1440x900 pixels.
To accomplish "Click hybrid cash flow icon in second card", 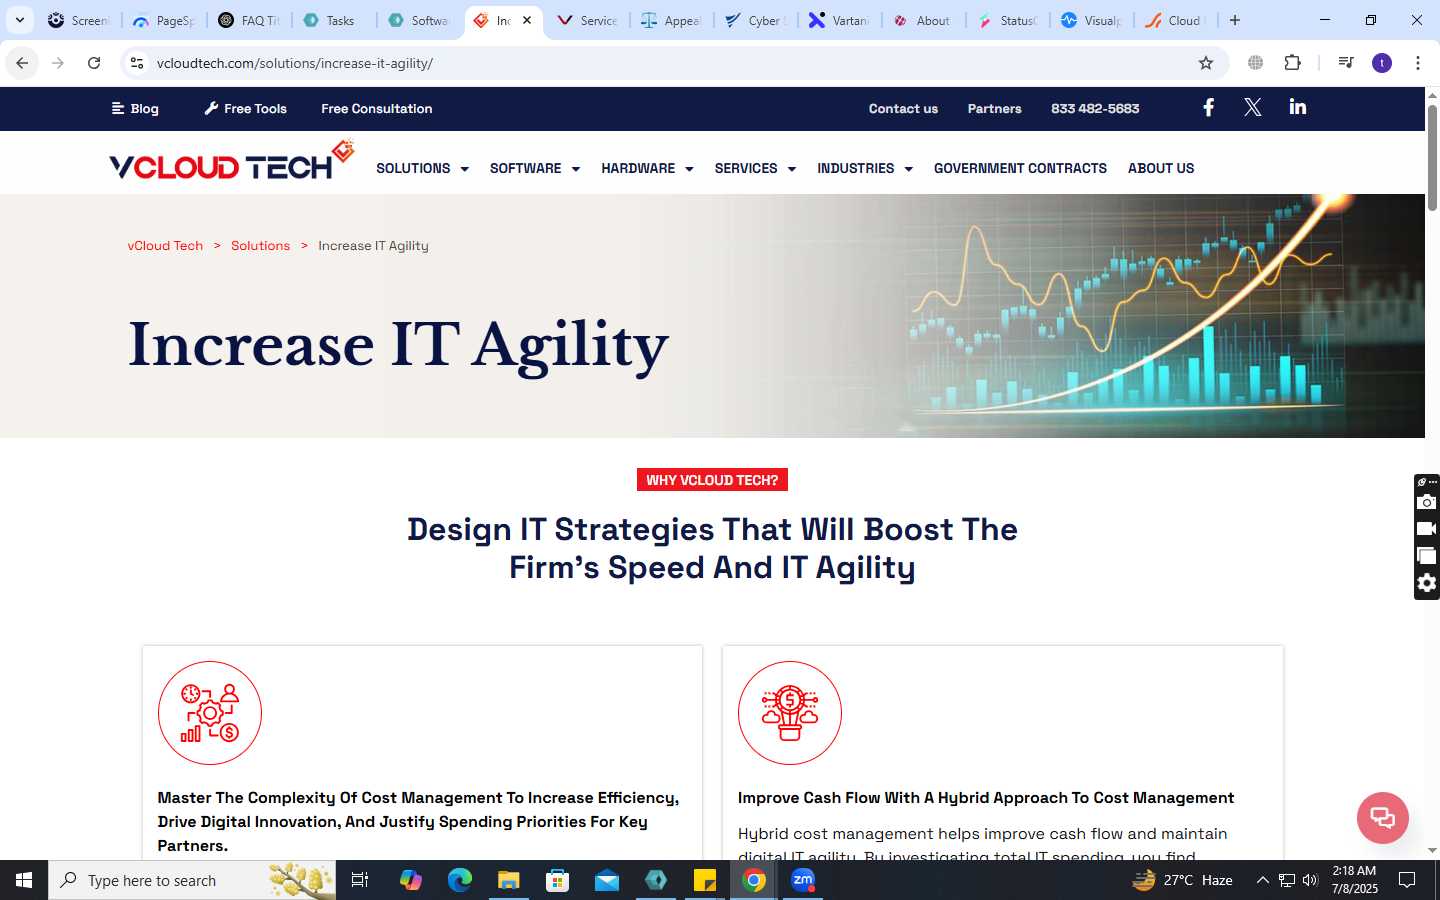I will click(790, 713).
